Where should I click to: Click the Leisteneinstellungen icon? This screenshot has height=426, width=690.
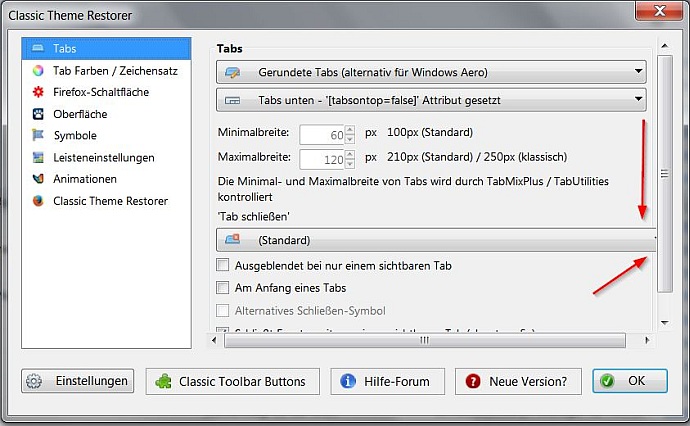click(x=38, y=158)
